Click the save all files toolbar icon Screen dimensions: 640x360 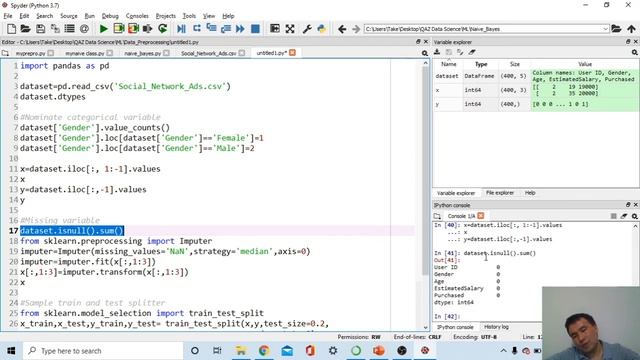point(55,29)
